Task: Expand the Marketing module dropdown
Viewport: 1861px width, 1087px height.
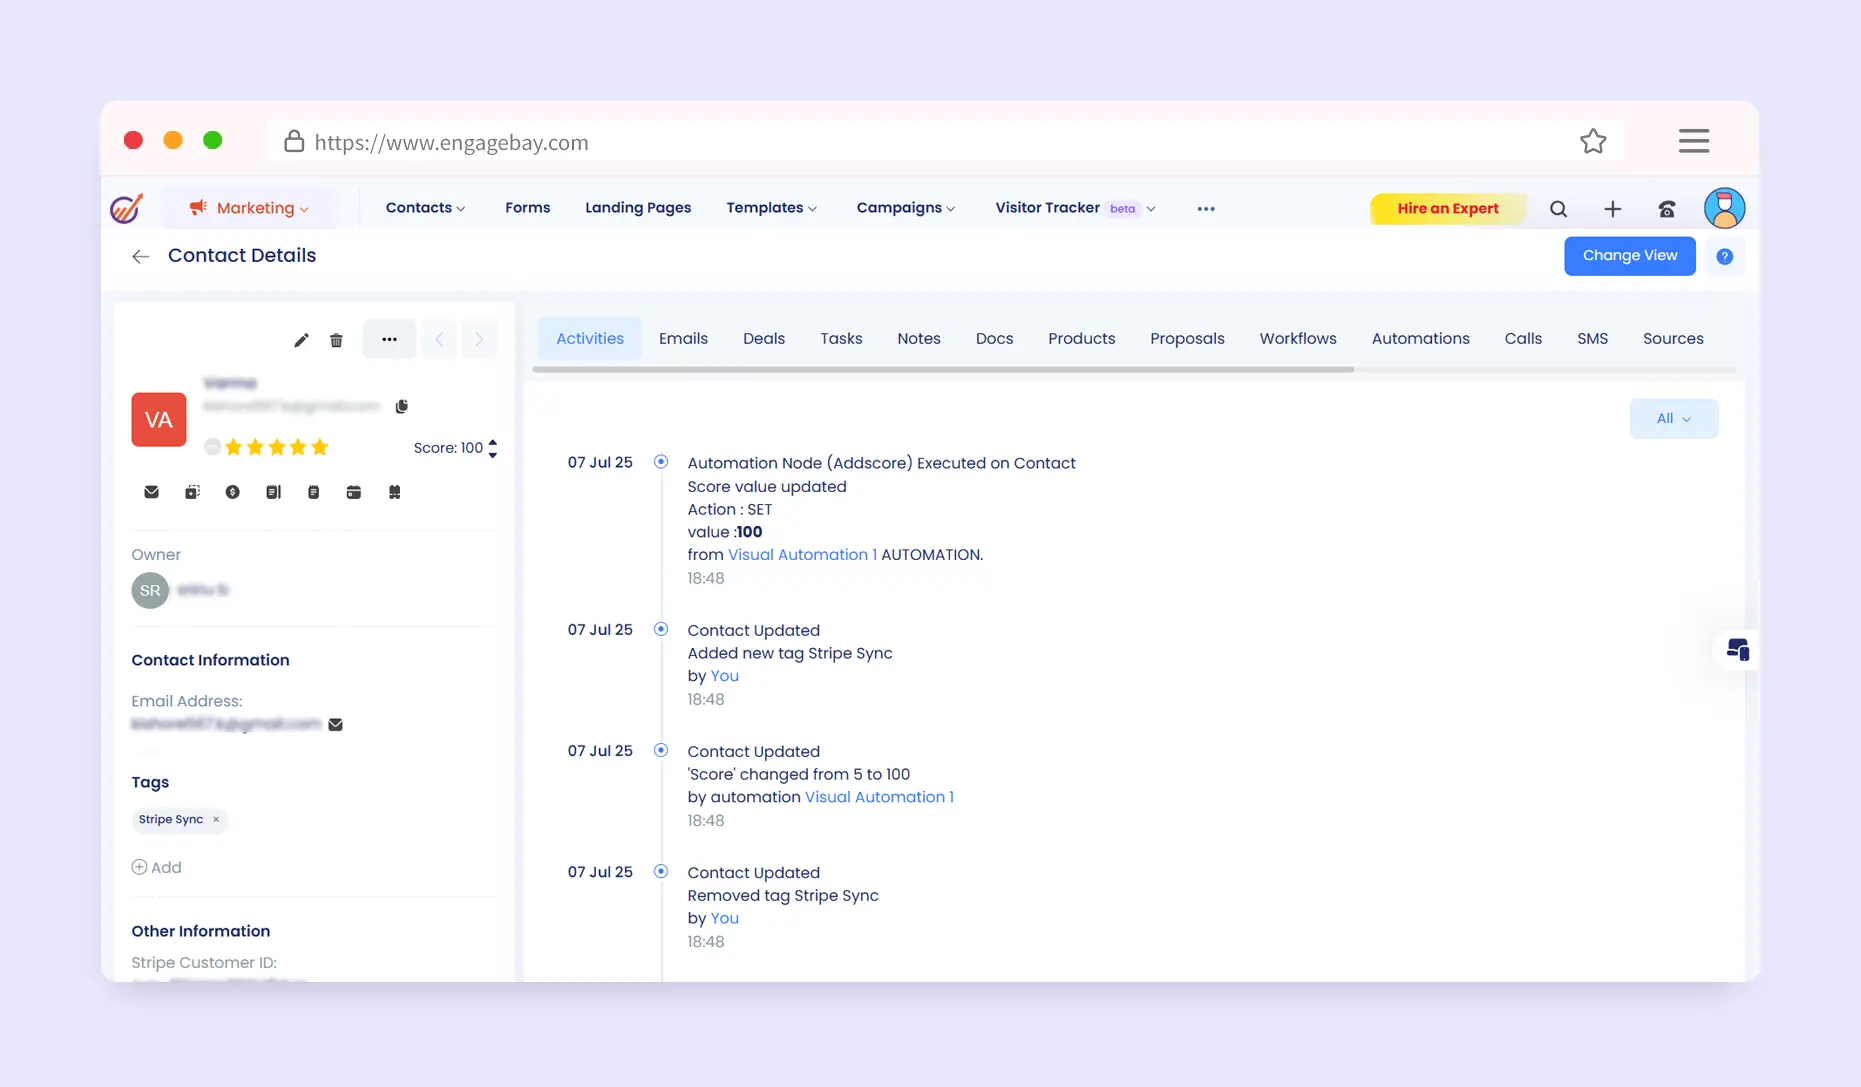Action: coord(249,208)
